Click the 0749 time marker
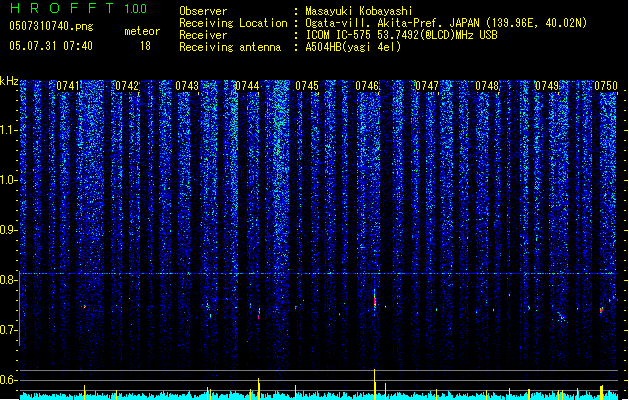Viewport: 629px width, 400px height. pyautogui.click(x=547, y=86)
